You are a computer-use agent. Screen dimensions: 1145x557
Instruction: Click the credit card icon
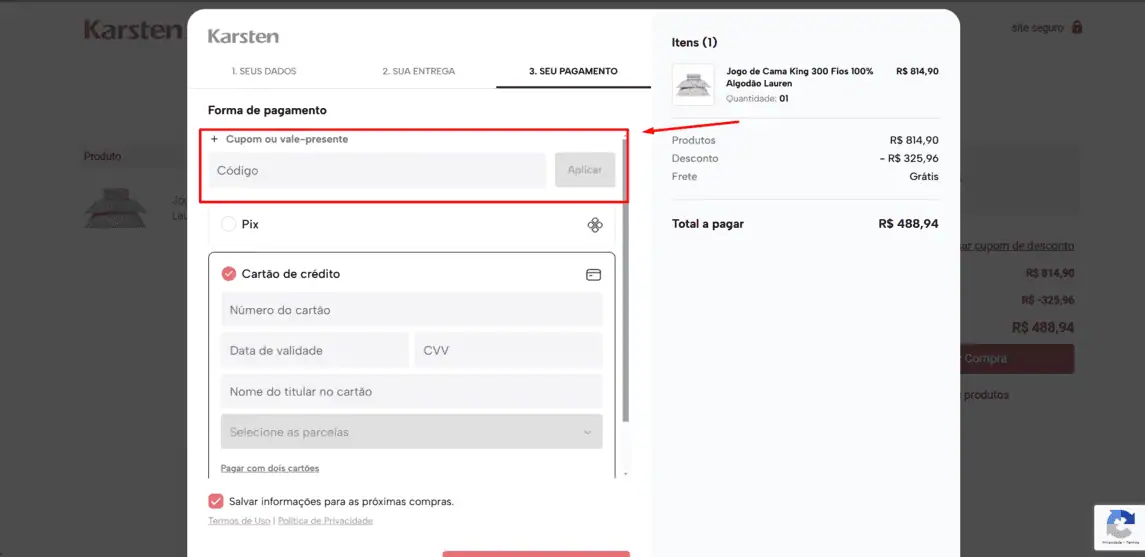click(594, 274)
